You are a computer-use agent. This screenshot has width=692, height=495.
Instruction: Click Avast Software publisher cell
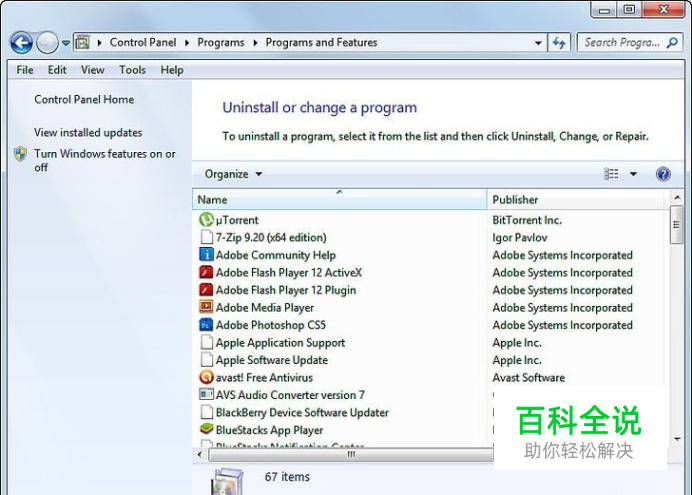(529, 378)
